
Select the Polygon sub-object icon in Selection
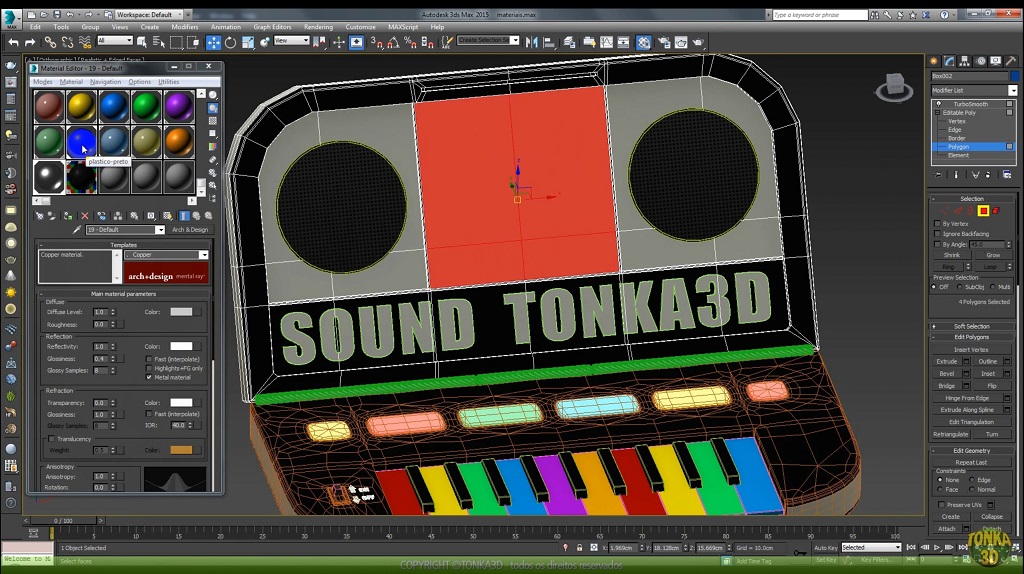983,211
